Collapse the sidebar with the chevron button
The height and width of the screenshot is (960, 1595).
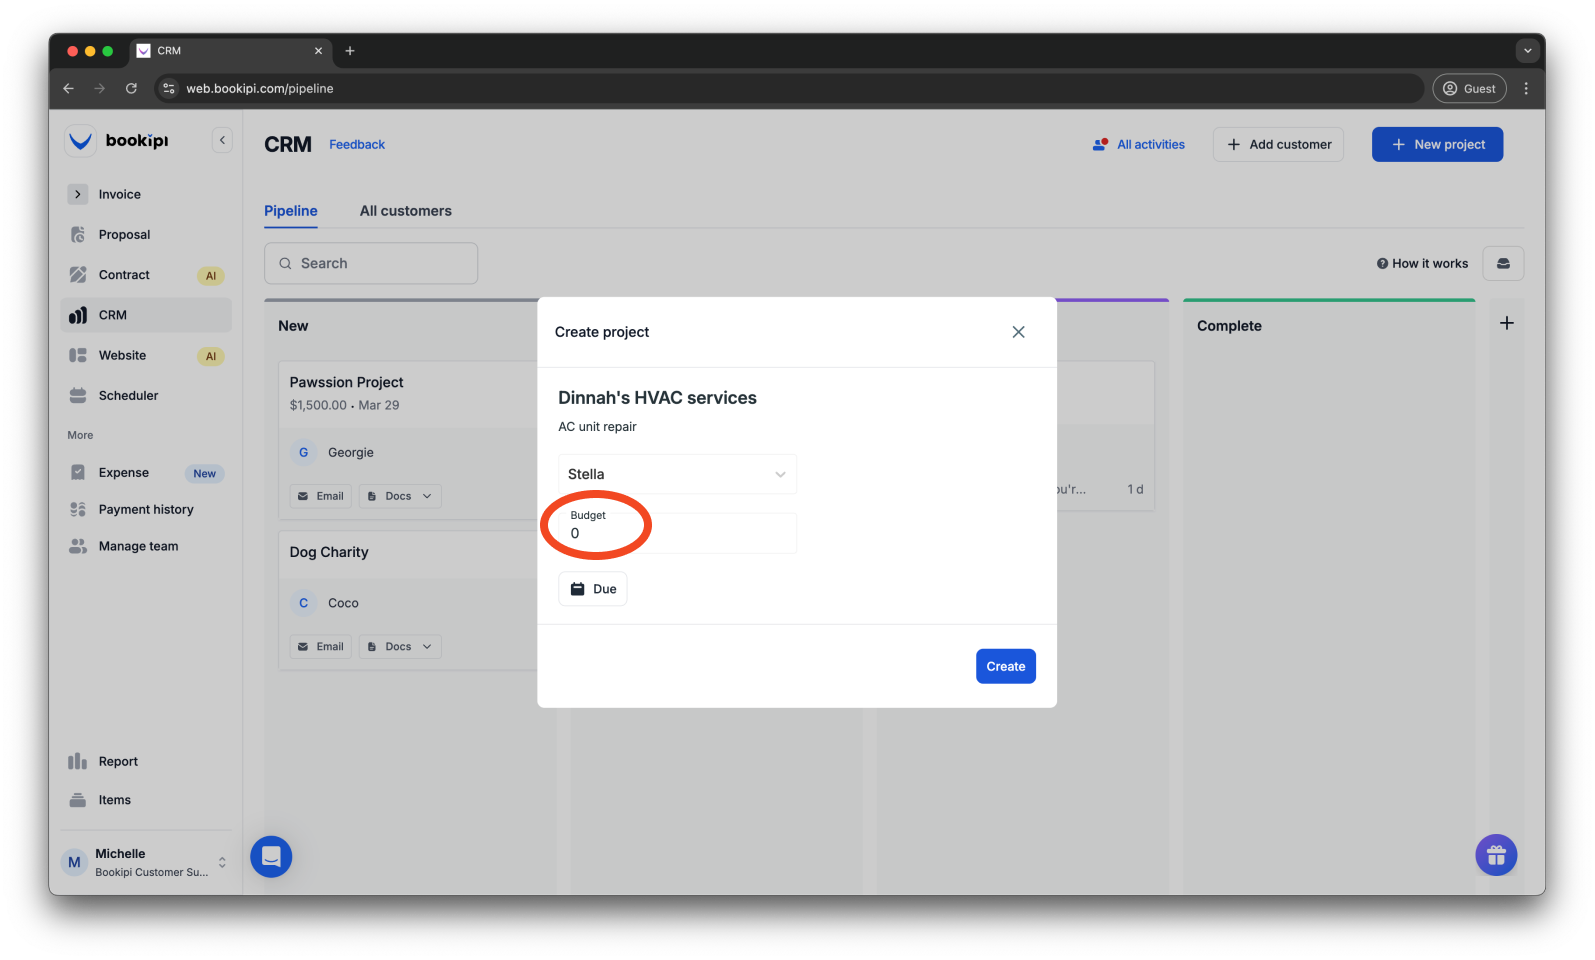222,141
